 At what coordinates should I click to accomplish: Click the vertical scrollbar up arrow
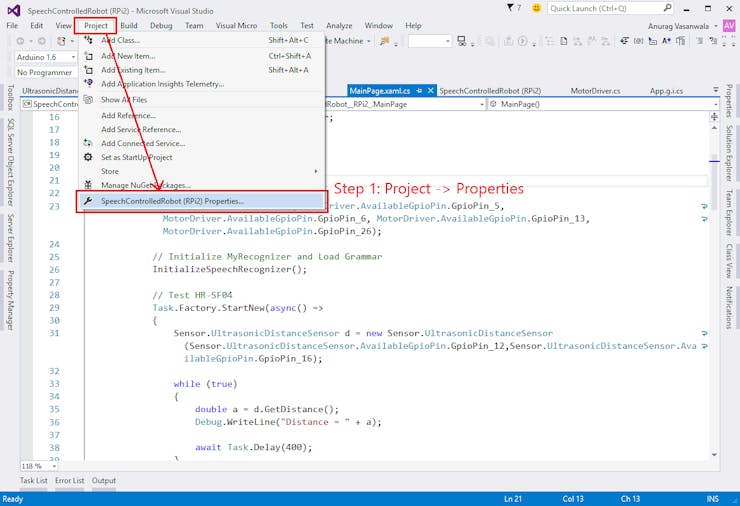pyautogui.click(x=714, y=127)
